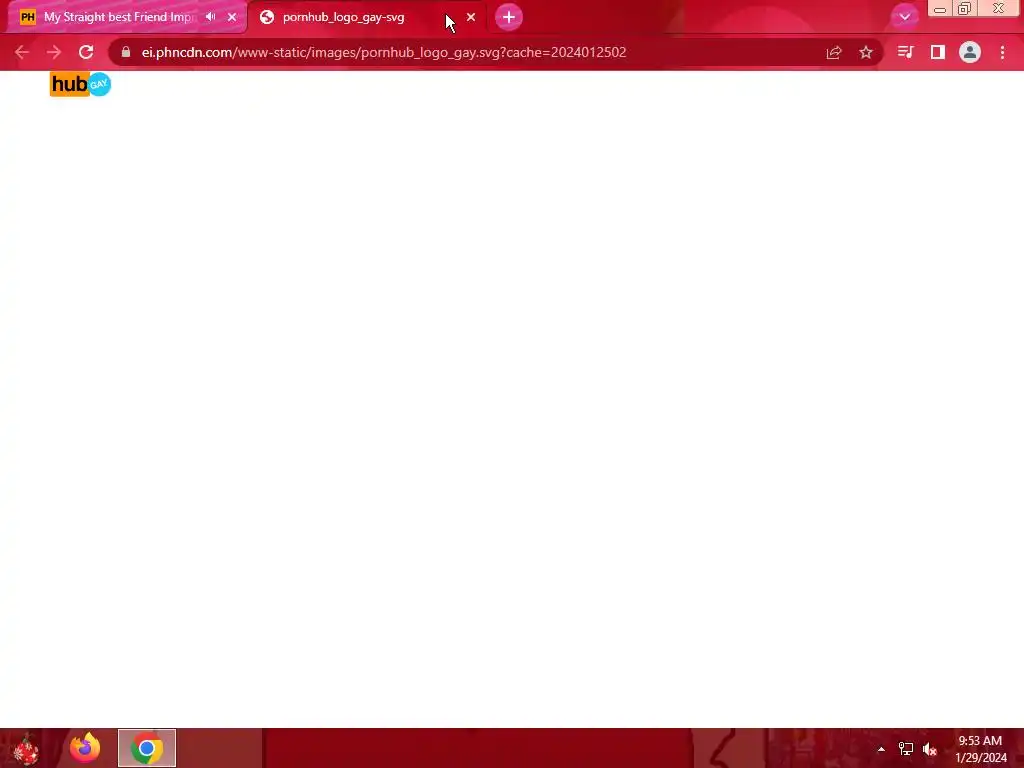Open the media controls icon

[x=905, y=52]
